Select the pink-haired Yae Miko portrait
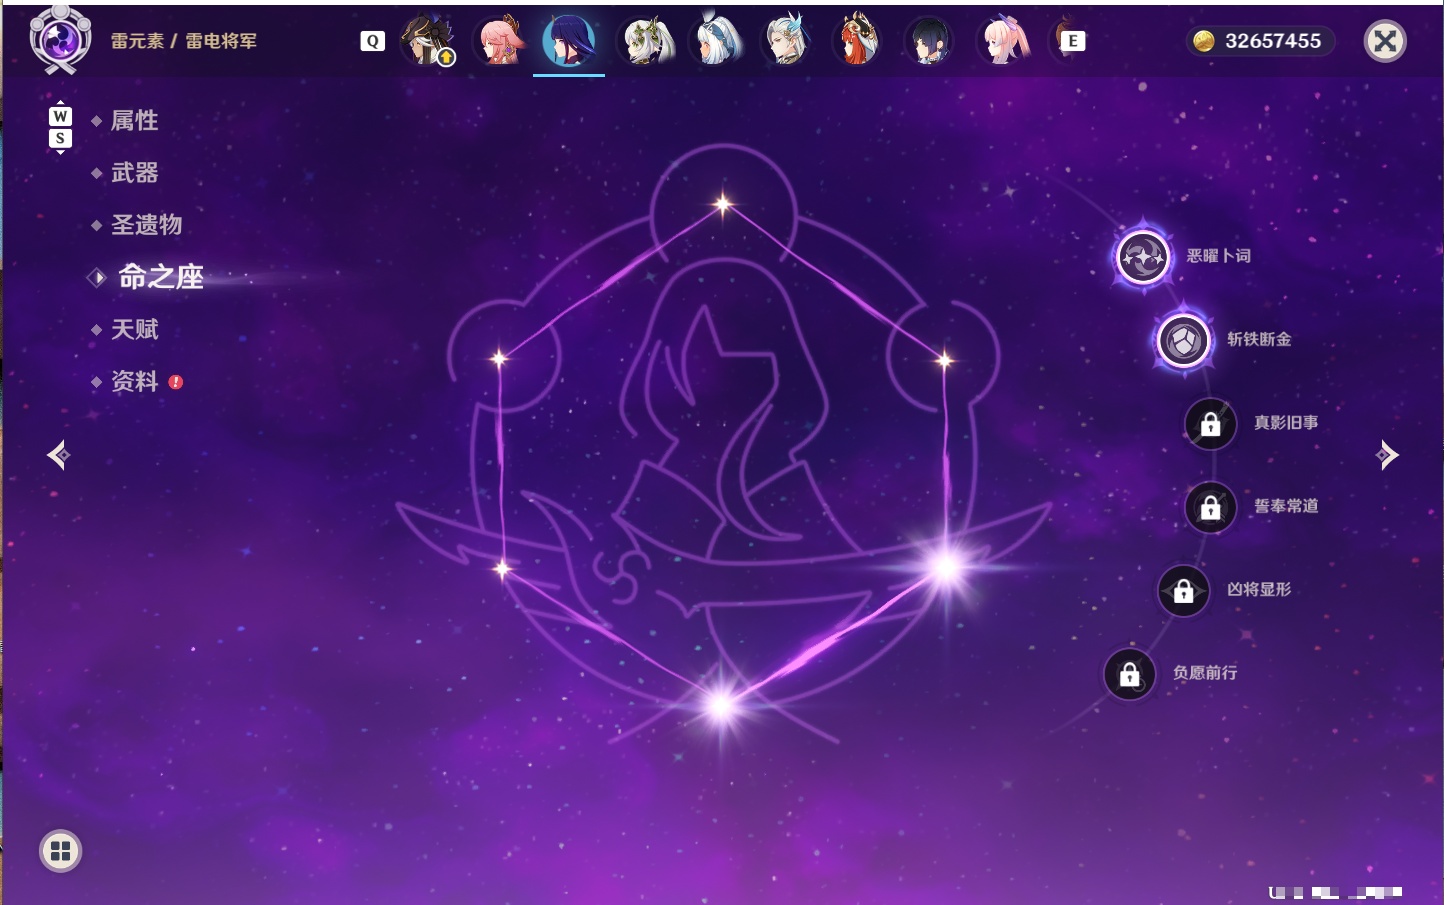The width and height of the screenshot is (1444, 905). [499, 40]
